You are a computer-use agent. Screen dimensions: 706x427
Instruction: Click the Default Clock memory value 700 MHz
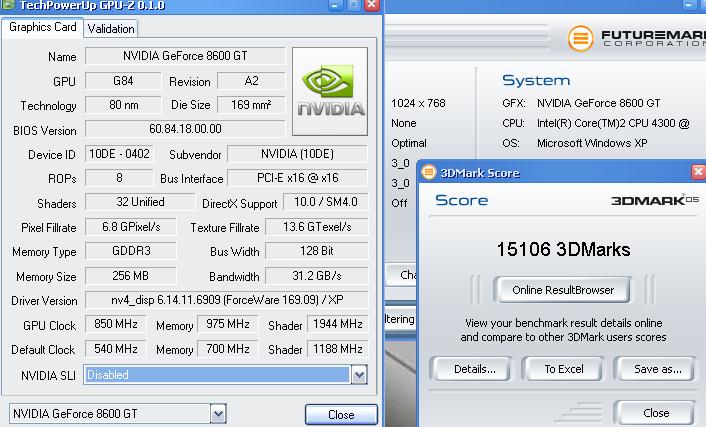228,349
